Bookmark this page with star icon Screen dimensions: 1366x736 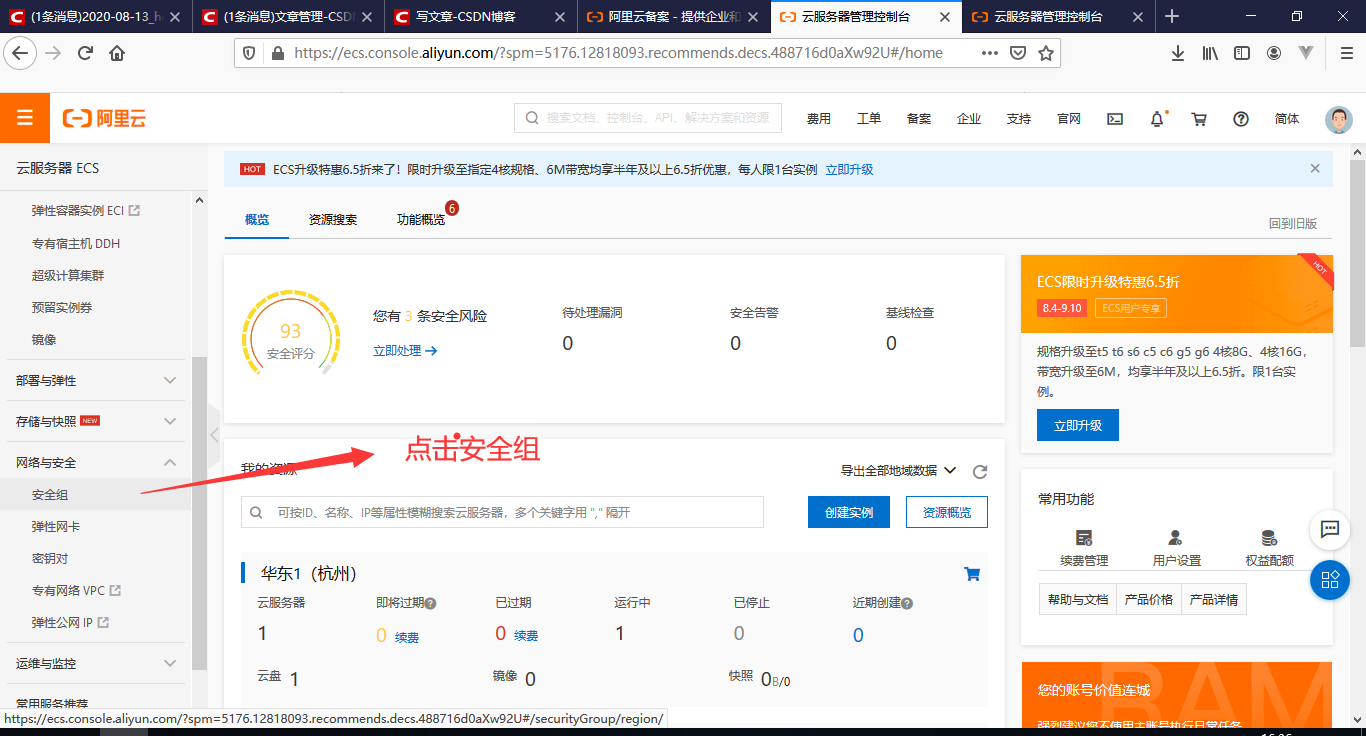pyautogui.click(x=1046, y=53)
